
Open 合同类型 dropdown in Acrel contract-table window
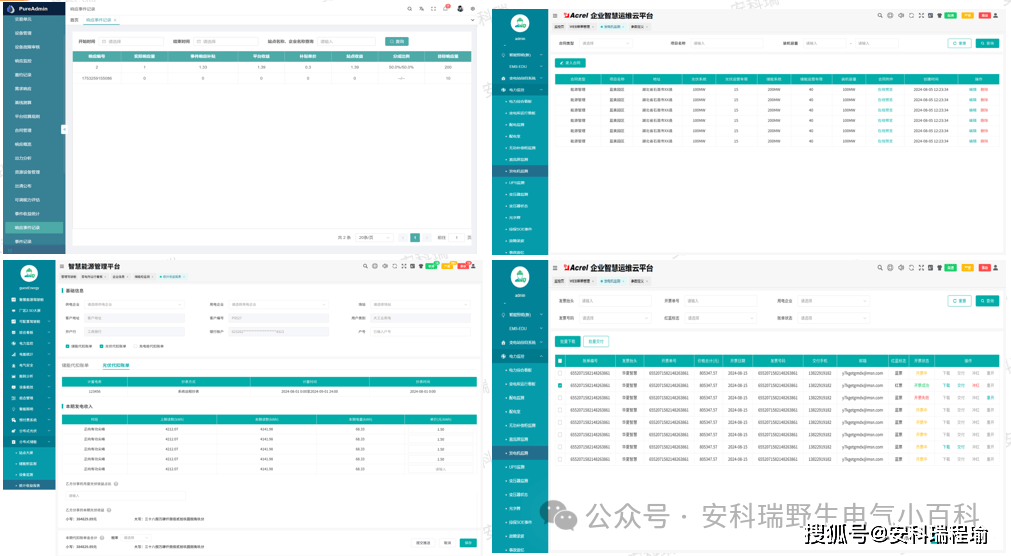click(604, 43)
